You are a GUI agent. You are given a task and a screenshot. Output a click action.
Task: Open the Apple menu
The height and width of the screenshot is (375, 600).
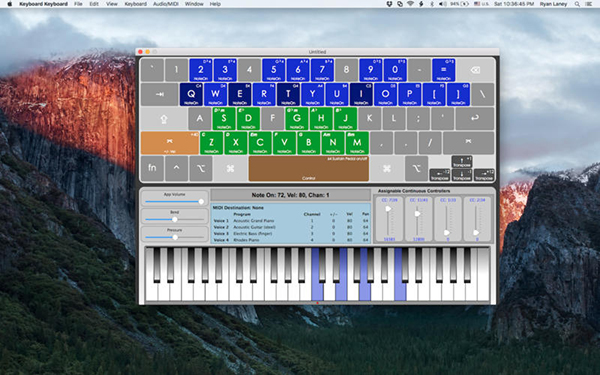[10, 4]
